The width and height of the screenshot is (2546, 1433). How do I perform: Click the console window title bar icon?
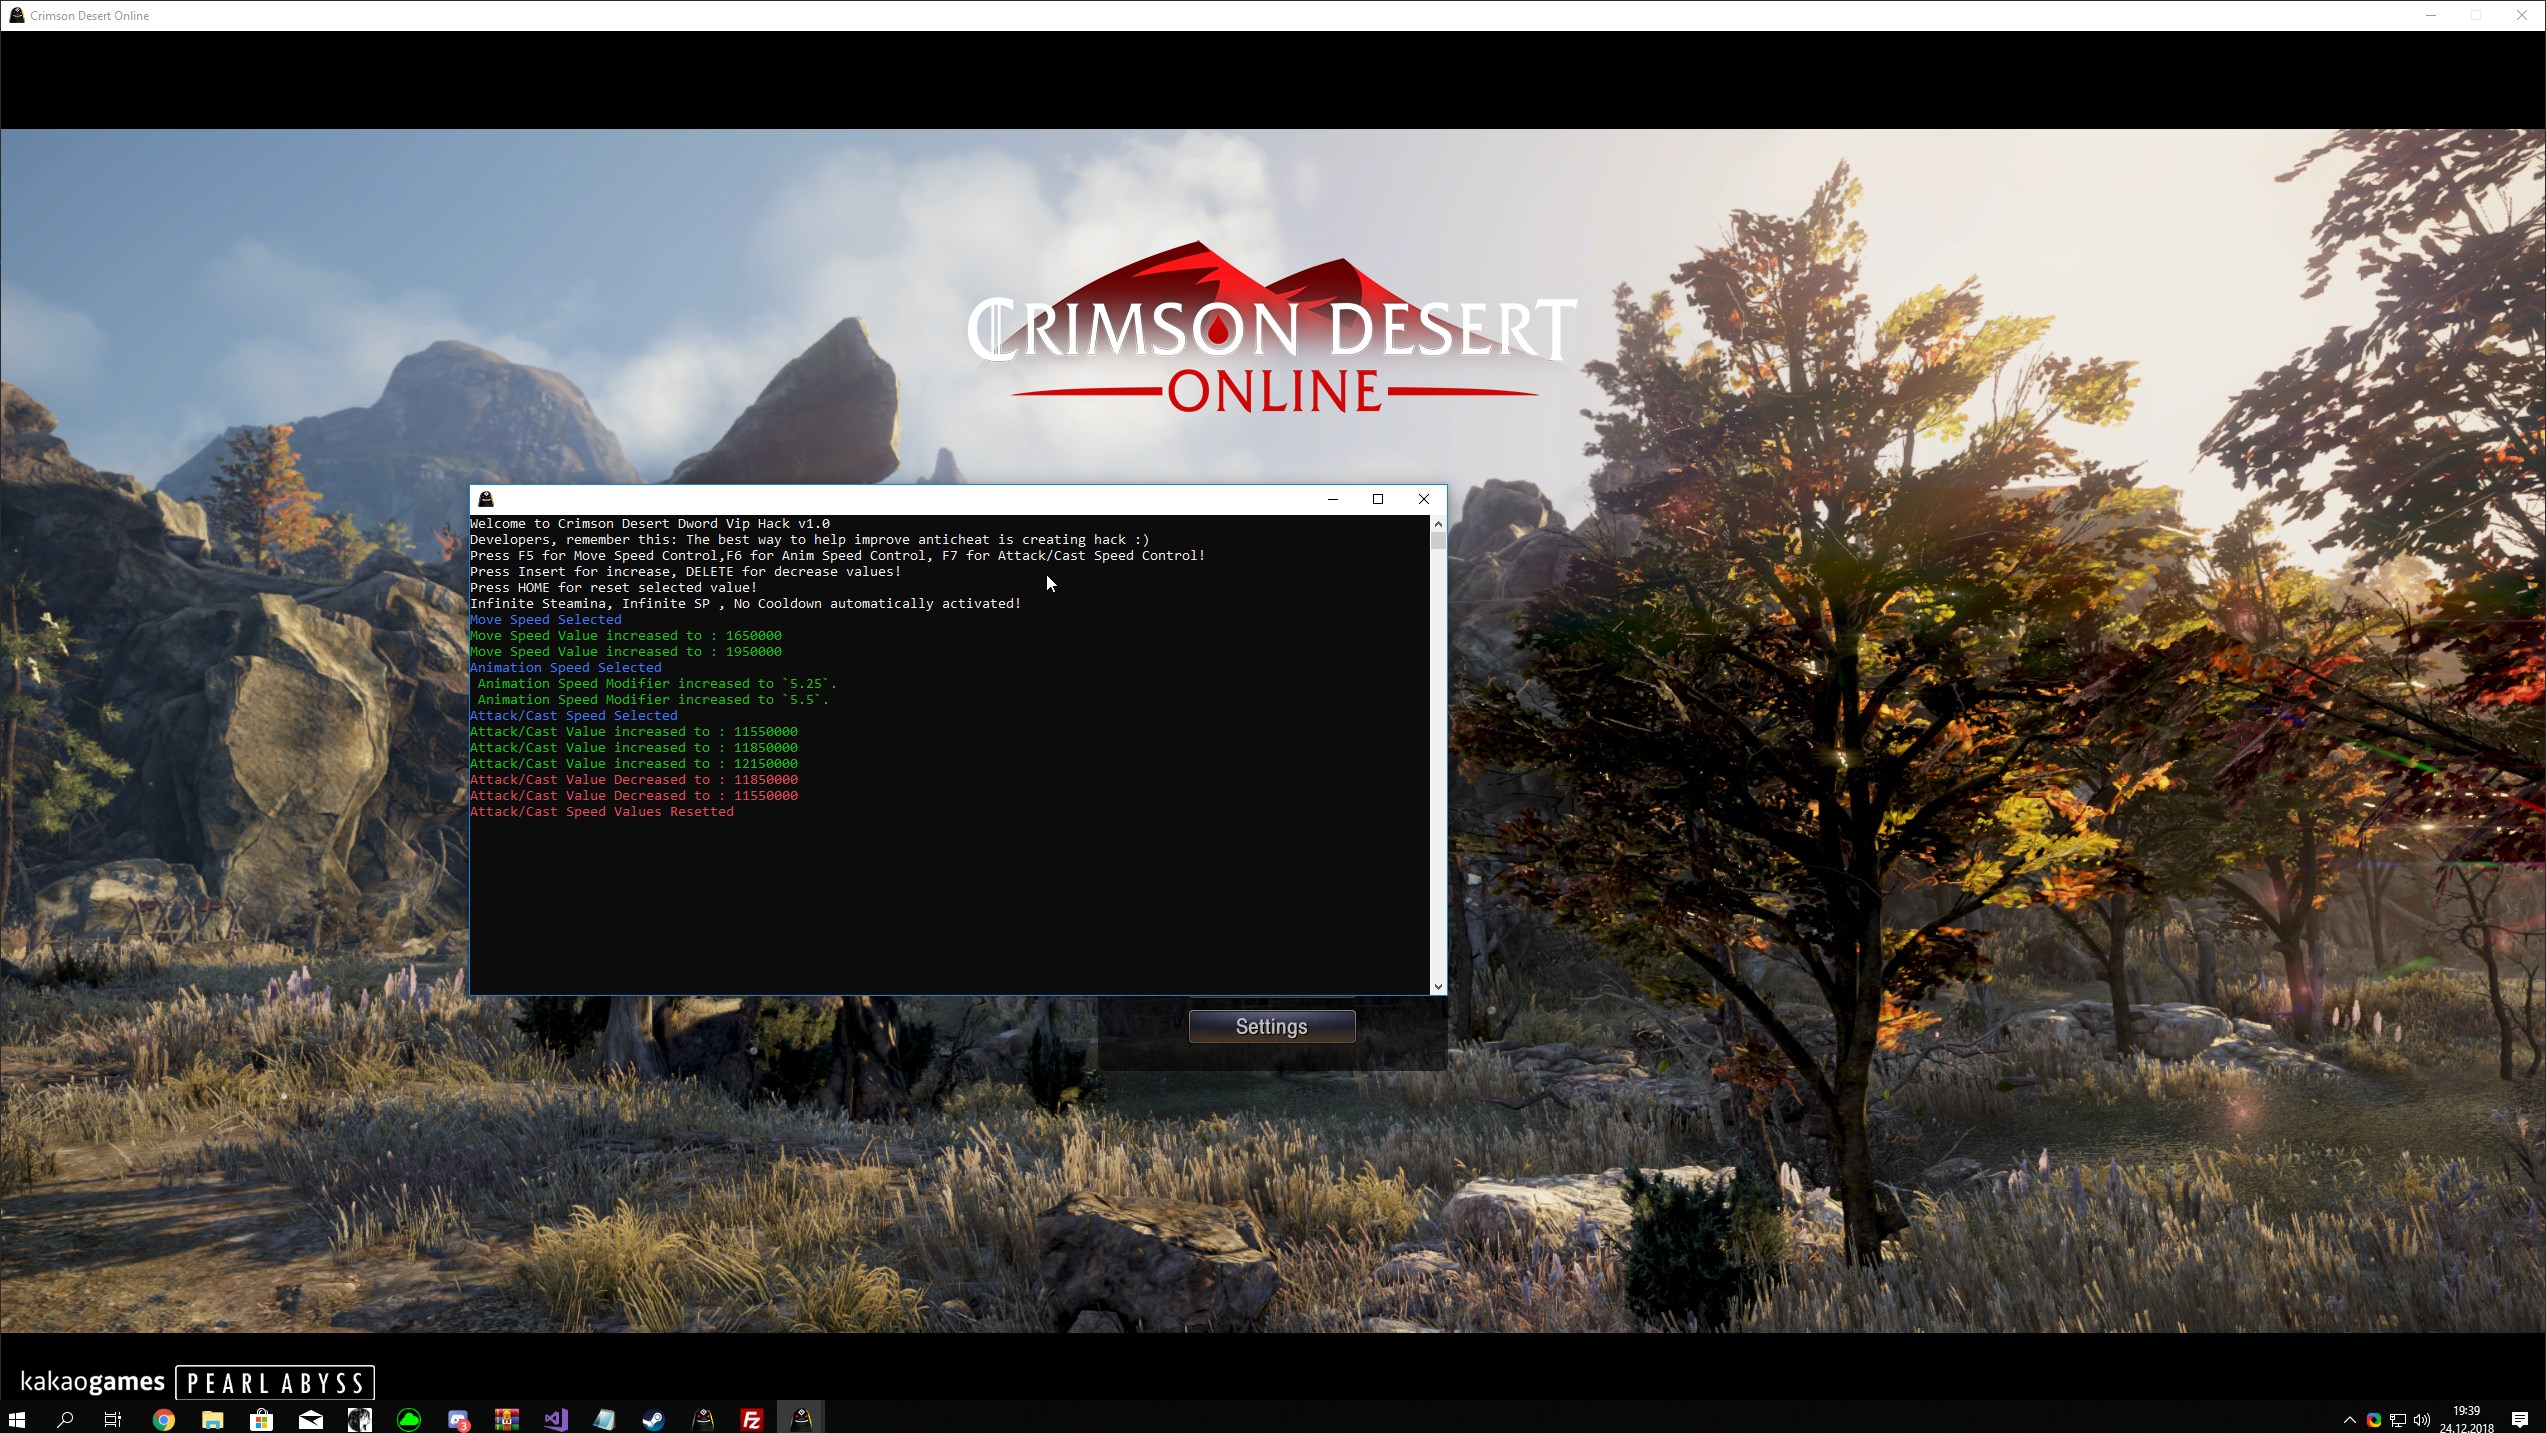pos(486,499)
